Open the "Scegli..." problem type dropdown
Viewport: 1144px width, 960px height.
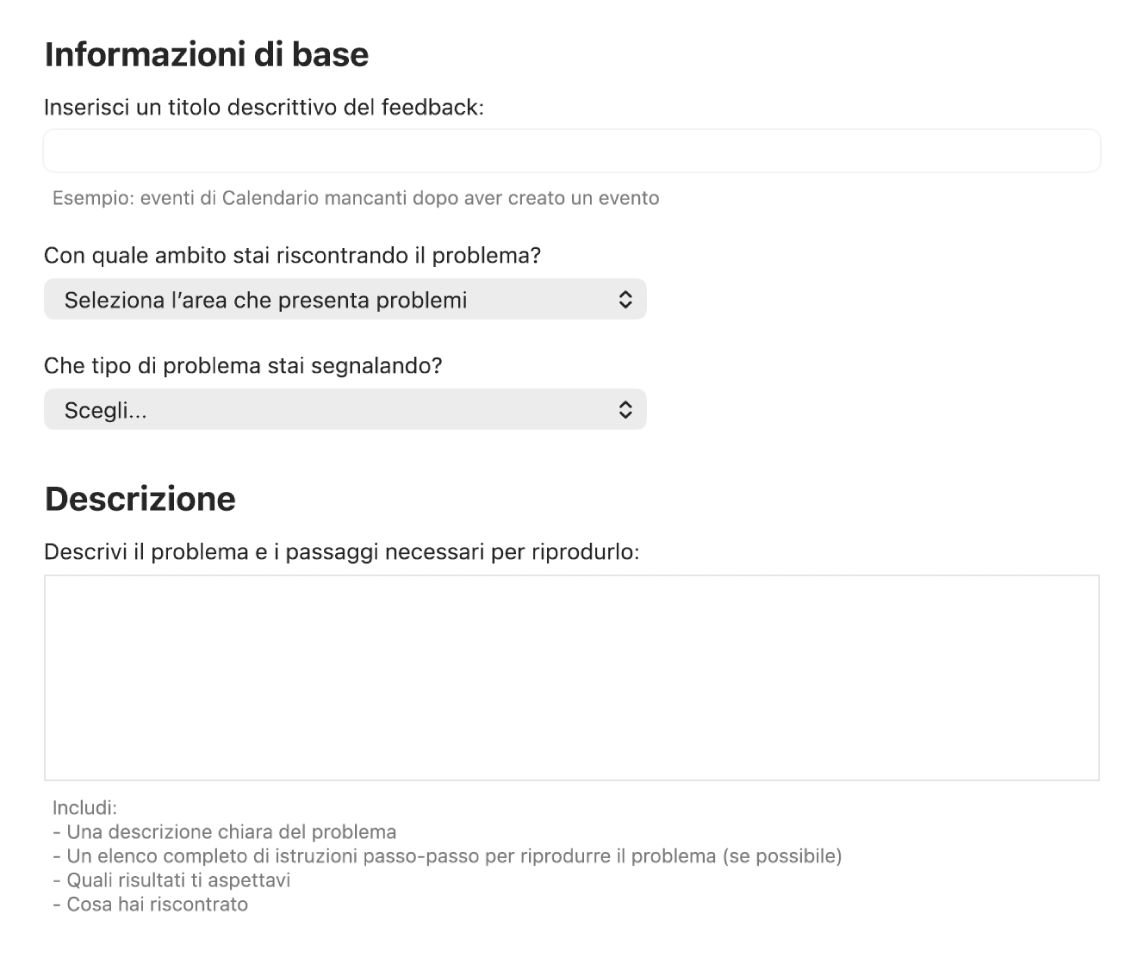click(344, 409)
